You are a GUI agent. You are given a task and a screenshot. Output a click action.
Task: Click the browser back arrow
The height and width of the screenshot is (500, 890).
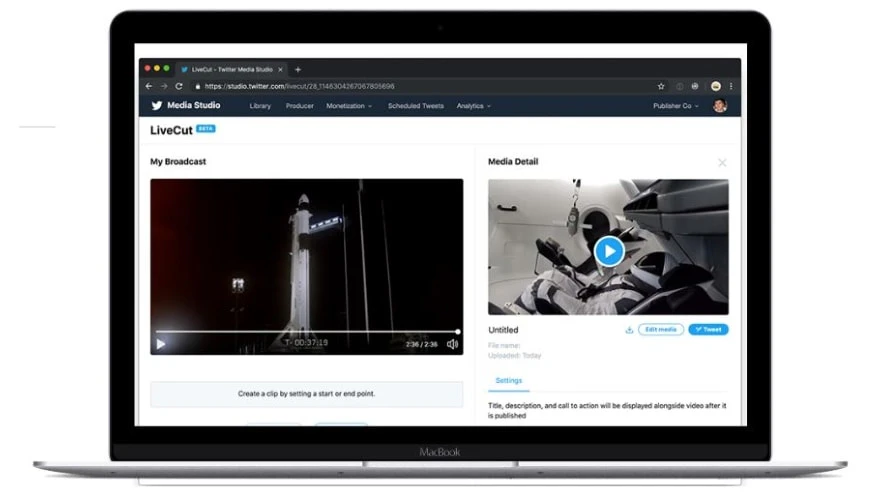[149, 86]
